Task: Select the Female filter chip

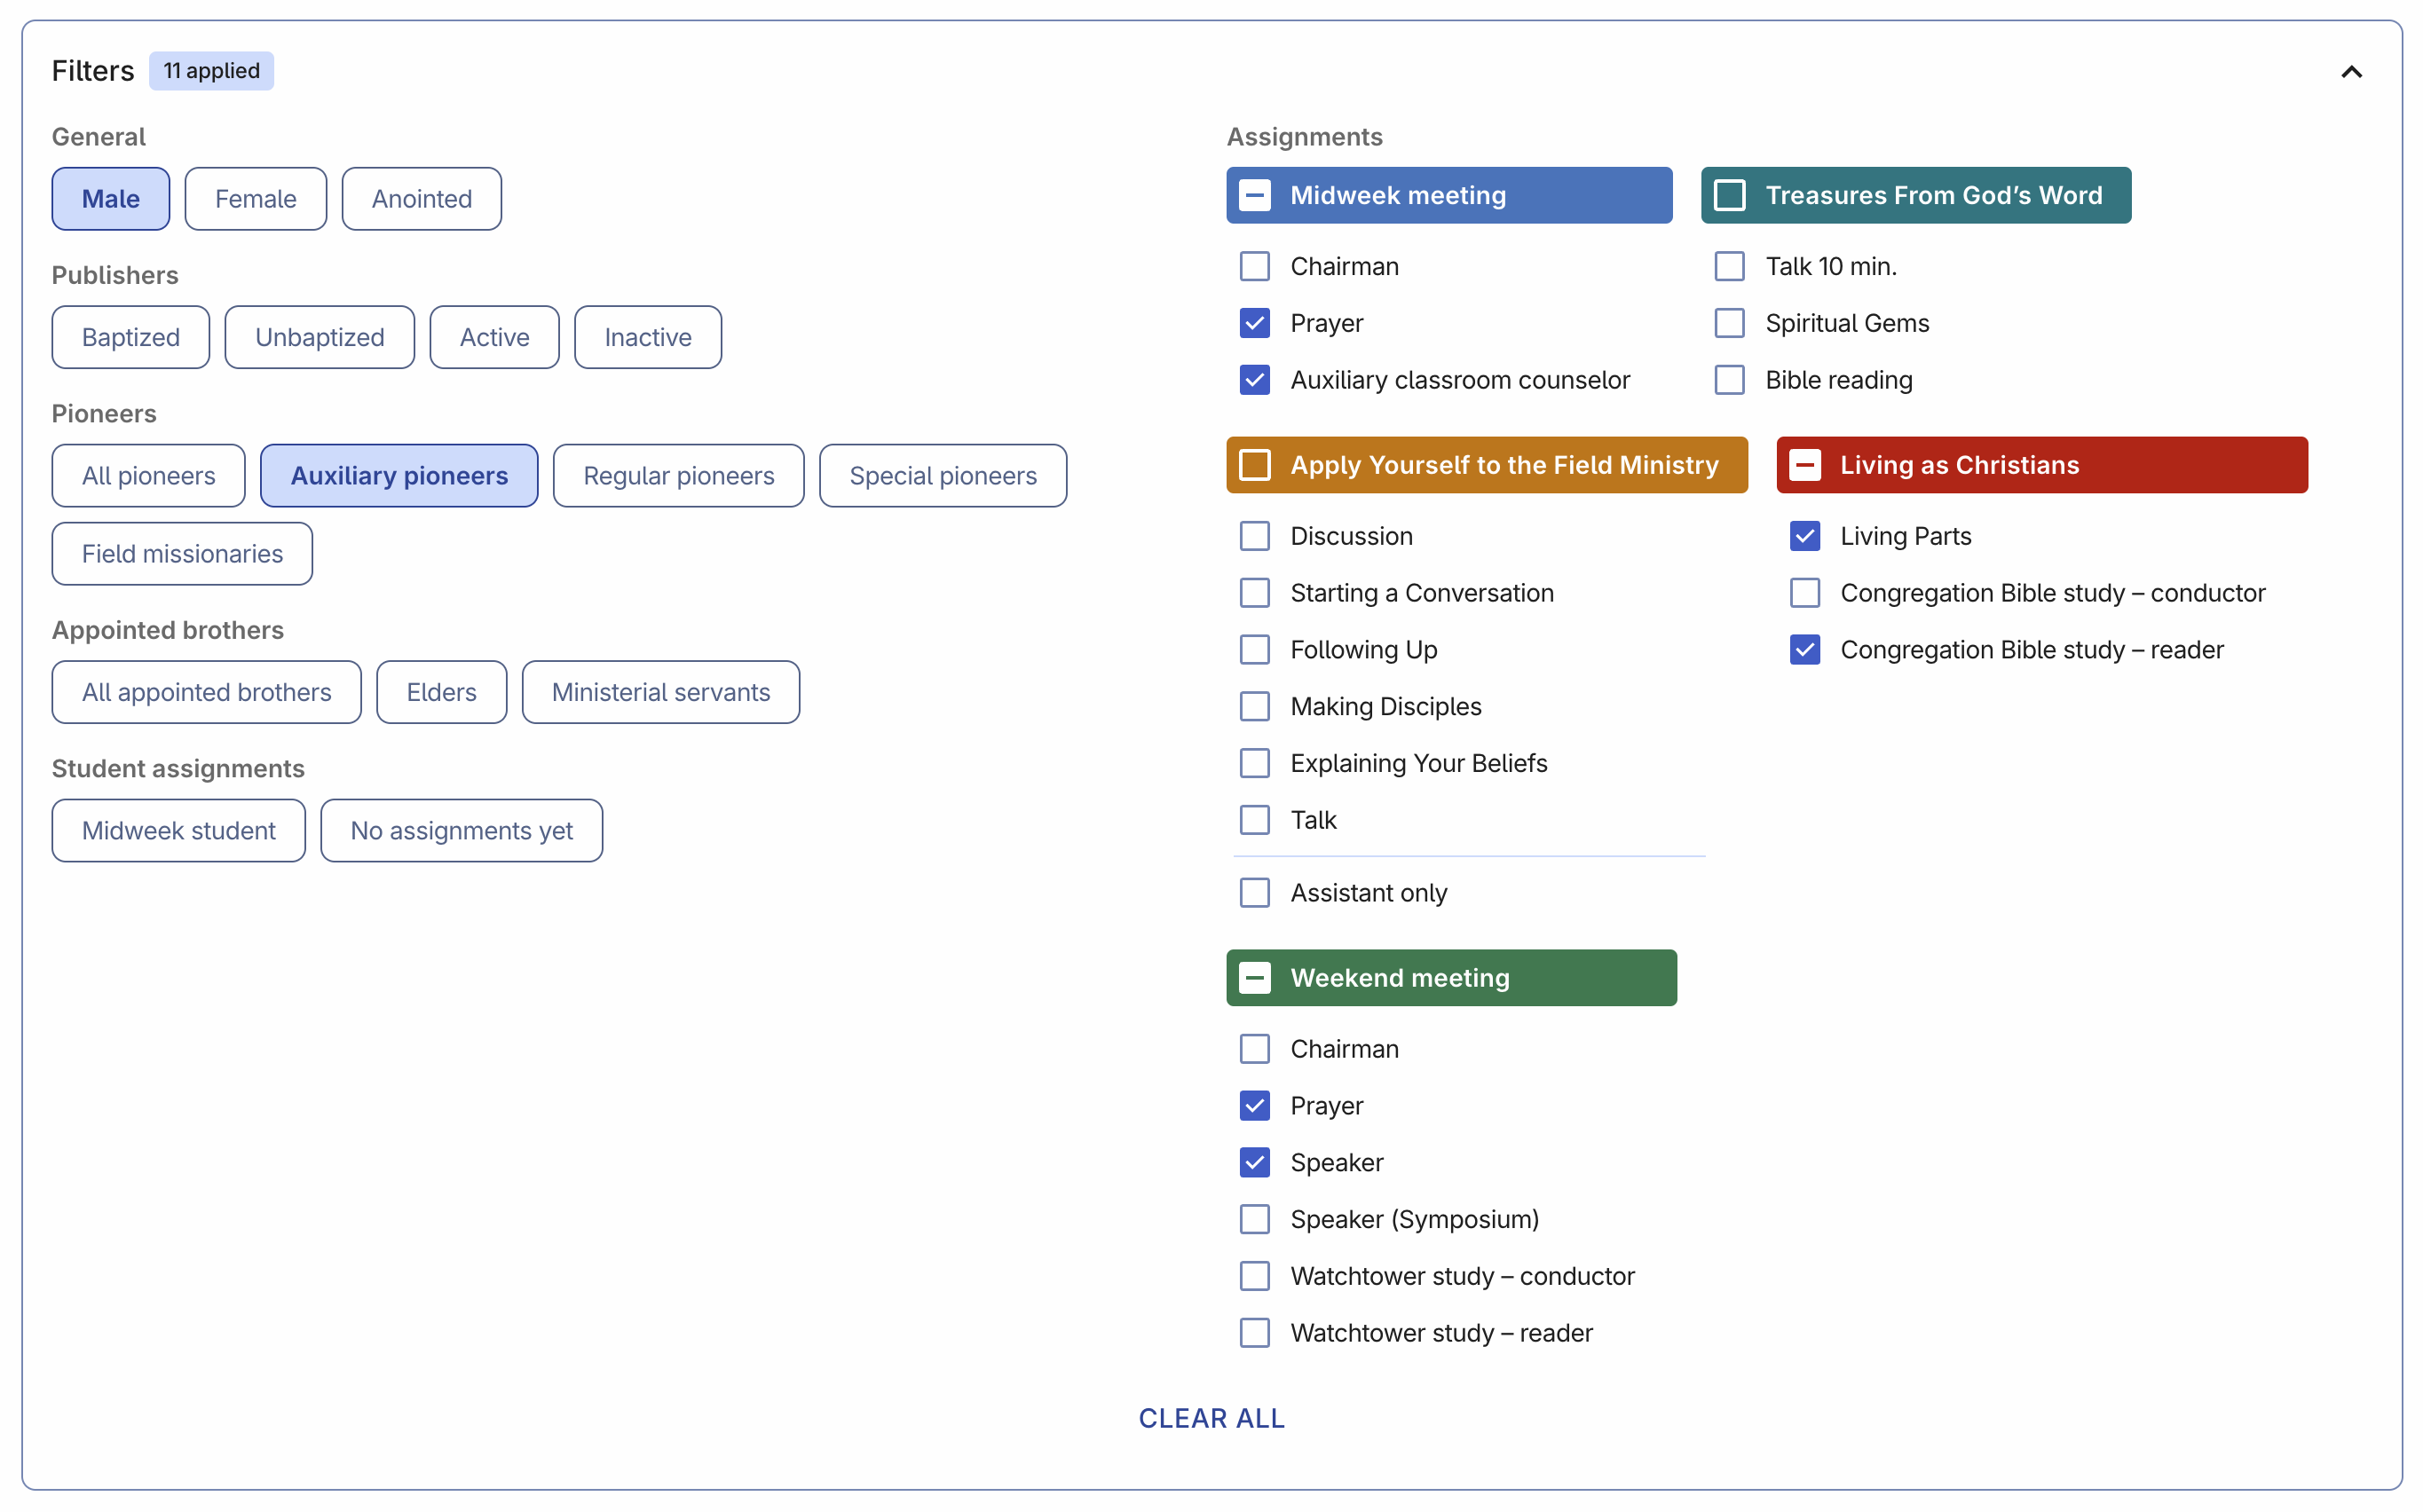Action: point(255,199)
